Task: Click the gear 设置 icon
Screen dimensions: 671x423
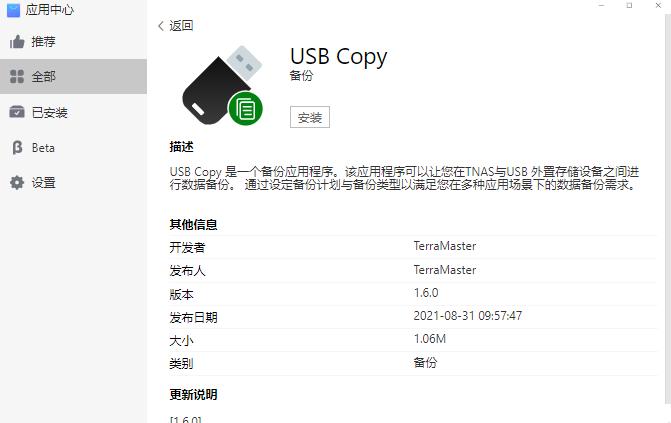Action: pos(17,182)
